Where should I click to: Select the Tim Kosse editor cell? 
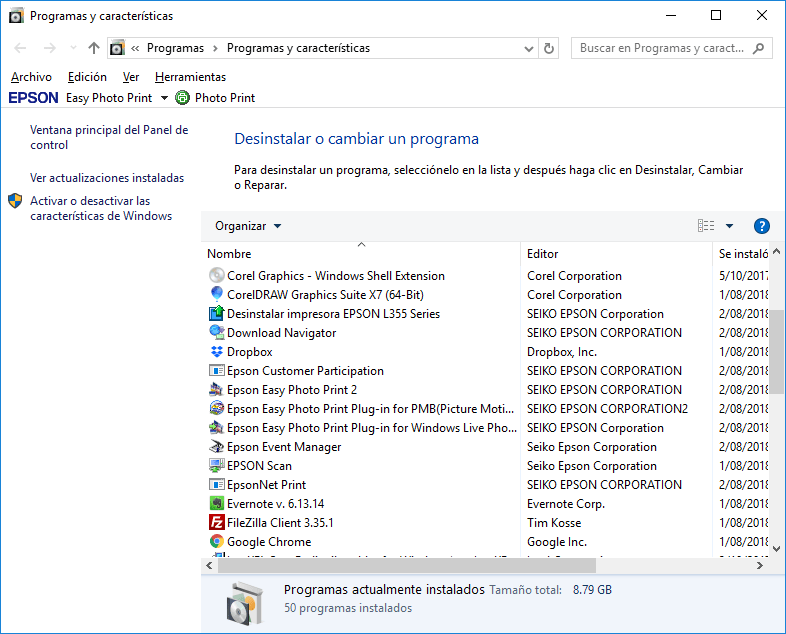pos(554,523)
